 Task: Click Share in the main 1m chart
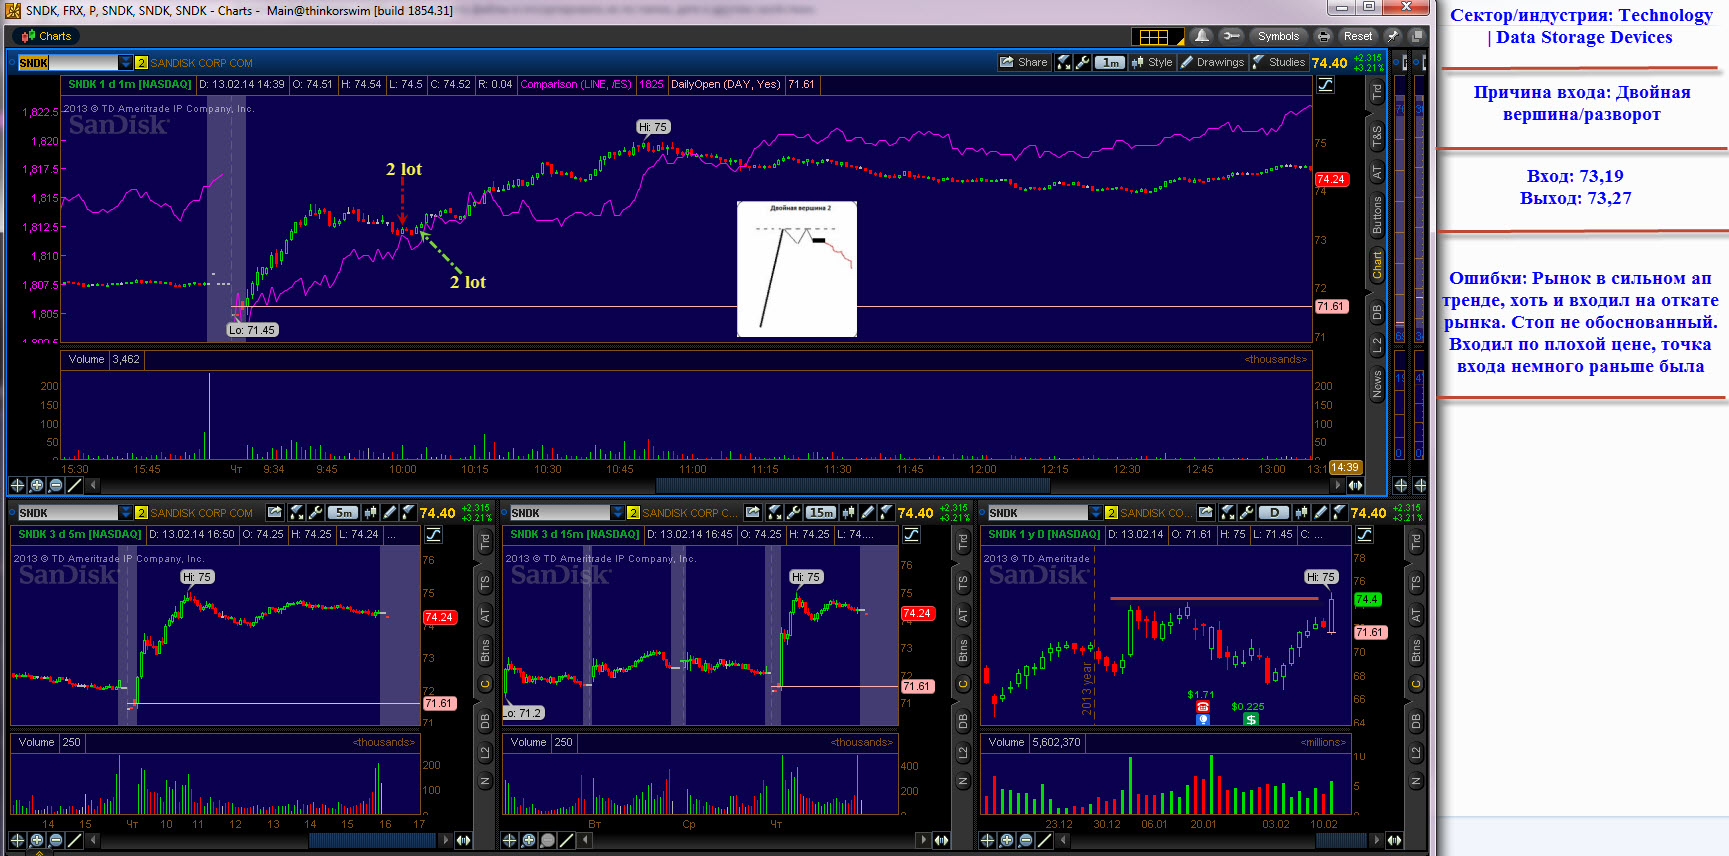(x=1024, y=62)
